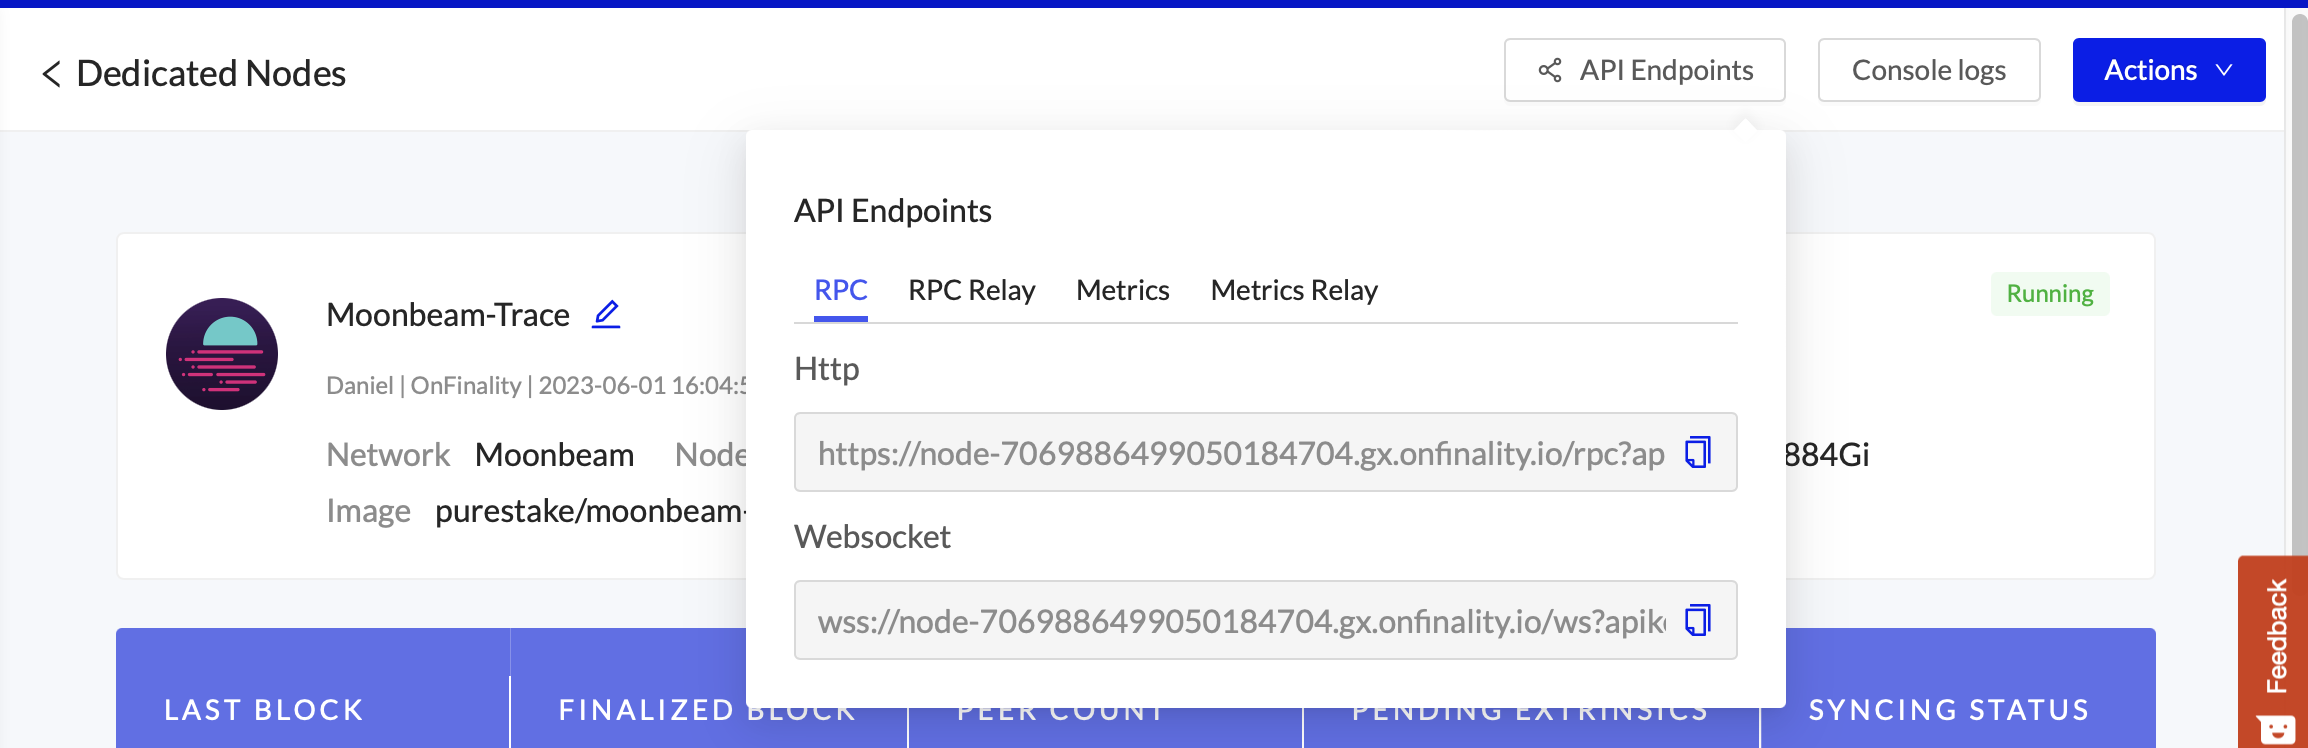Click the Moonbeam network logo
Screen dimensions: 2308x748
point(222,354)
